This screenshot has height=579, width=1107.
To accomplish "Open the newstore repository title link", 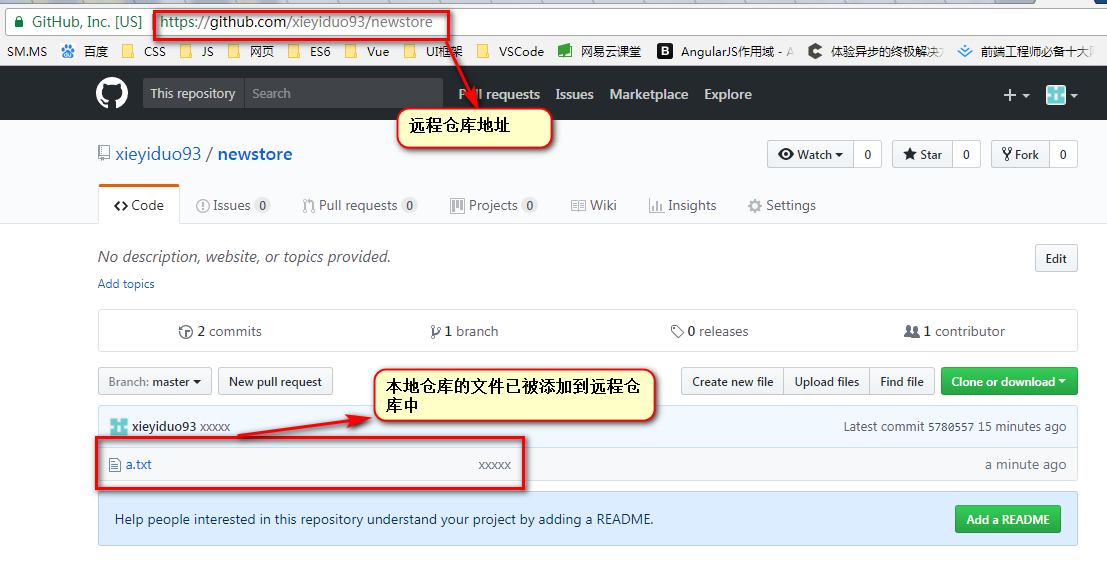I will click(255, 154).
